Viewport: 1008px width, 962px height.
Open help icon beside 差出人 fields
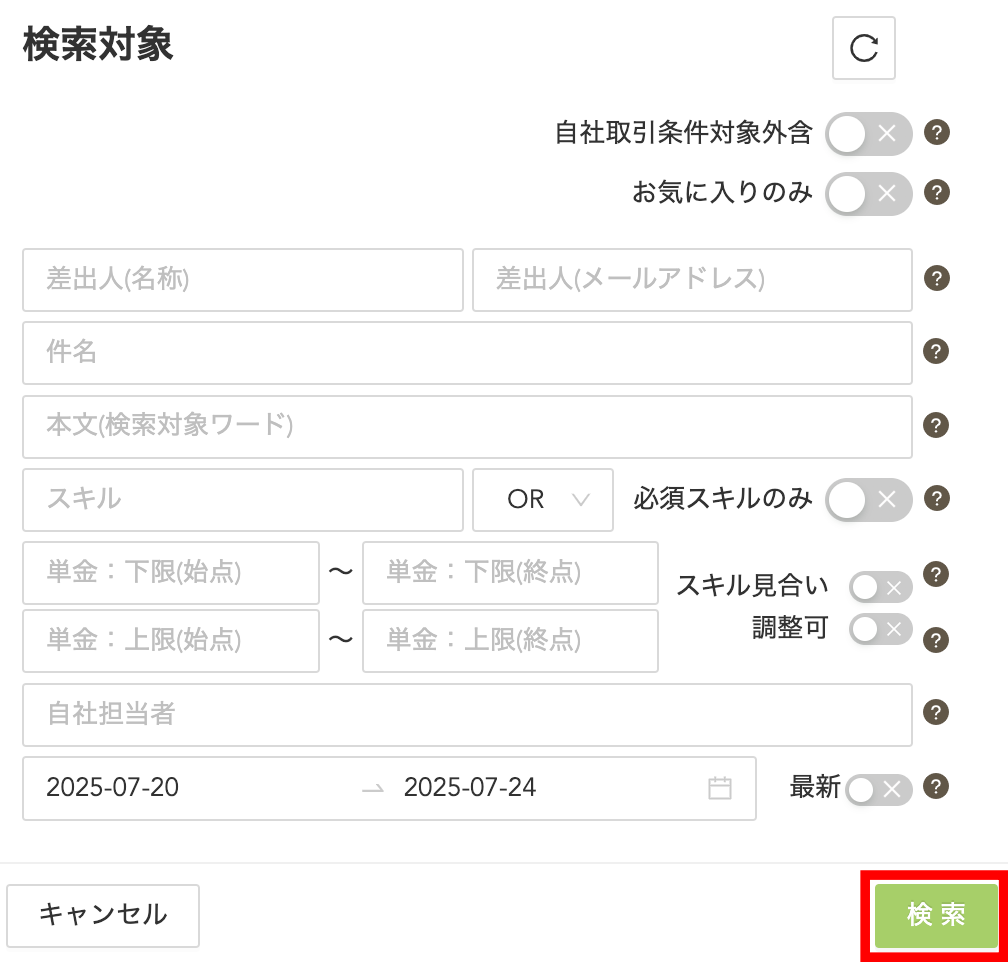(937, 278)
